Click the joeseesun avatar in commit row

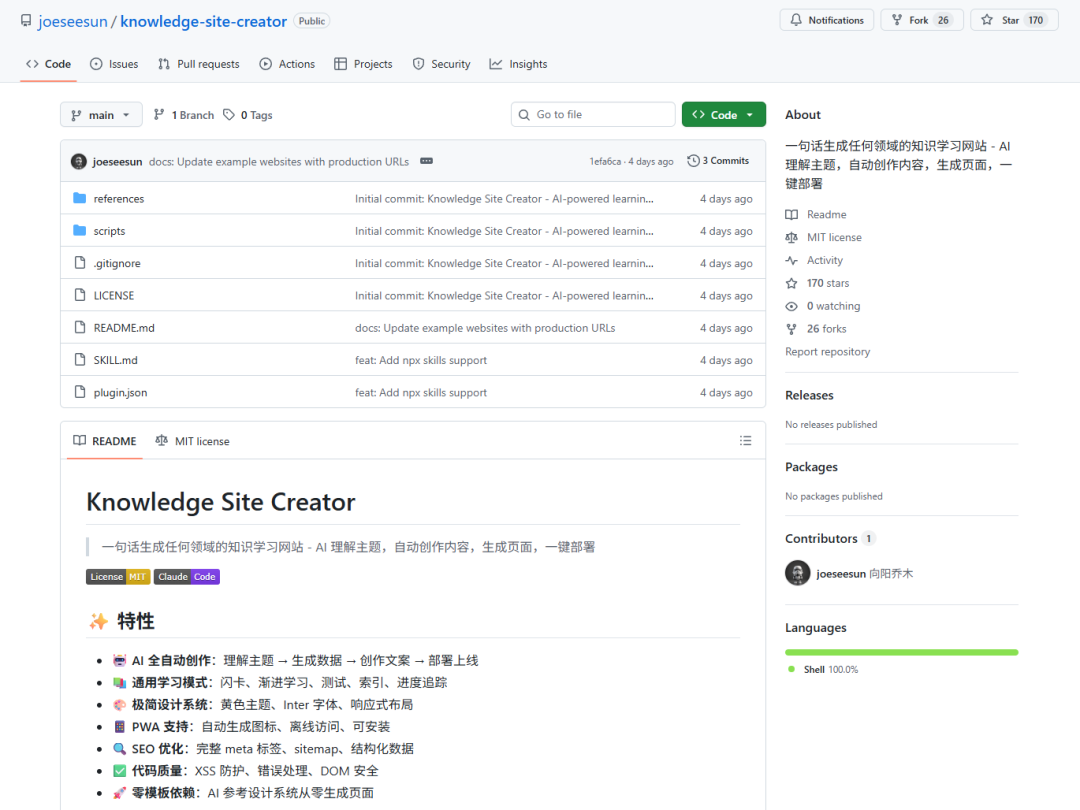(x=79, y=162)
